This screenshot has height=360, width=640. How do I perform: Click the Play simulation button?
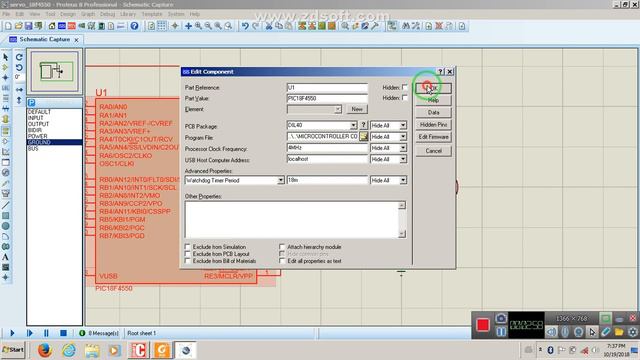(12, 333)
